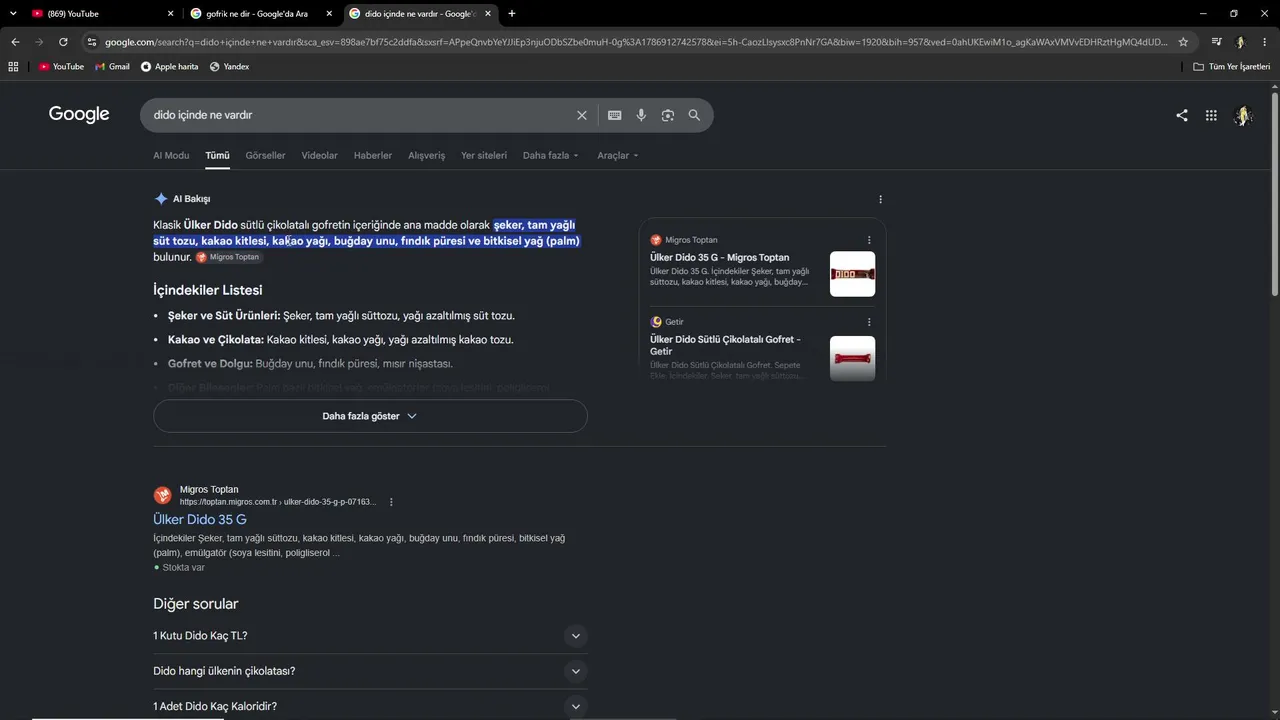Switch to the Alışveriş tab
Screen dimensions: 1280x720
pos(427,156)
